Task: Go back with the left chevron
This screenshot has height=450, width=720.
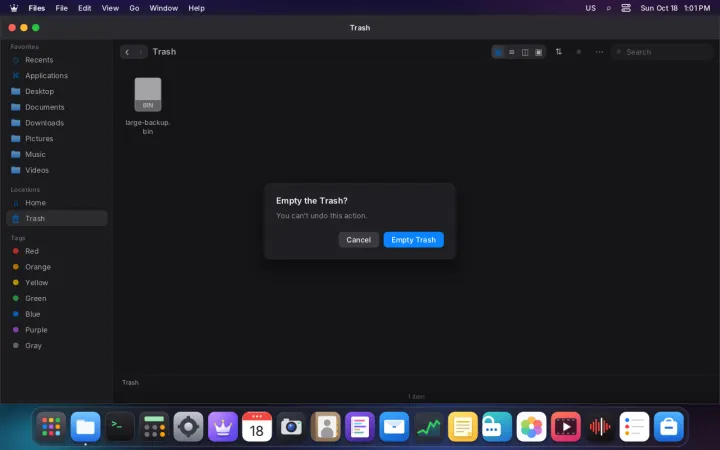Action: tap(127, 52)
